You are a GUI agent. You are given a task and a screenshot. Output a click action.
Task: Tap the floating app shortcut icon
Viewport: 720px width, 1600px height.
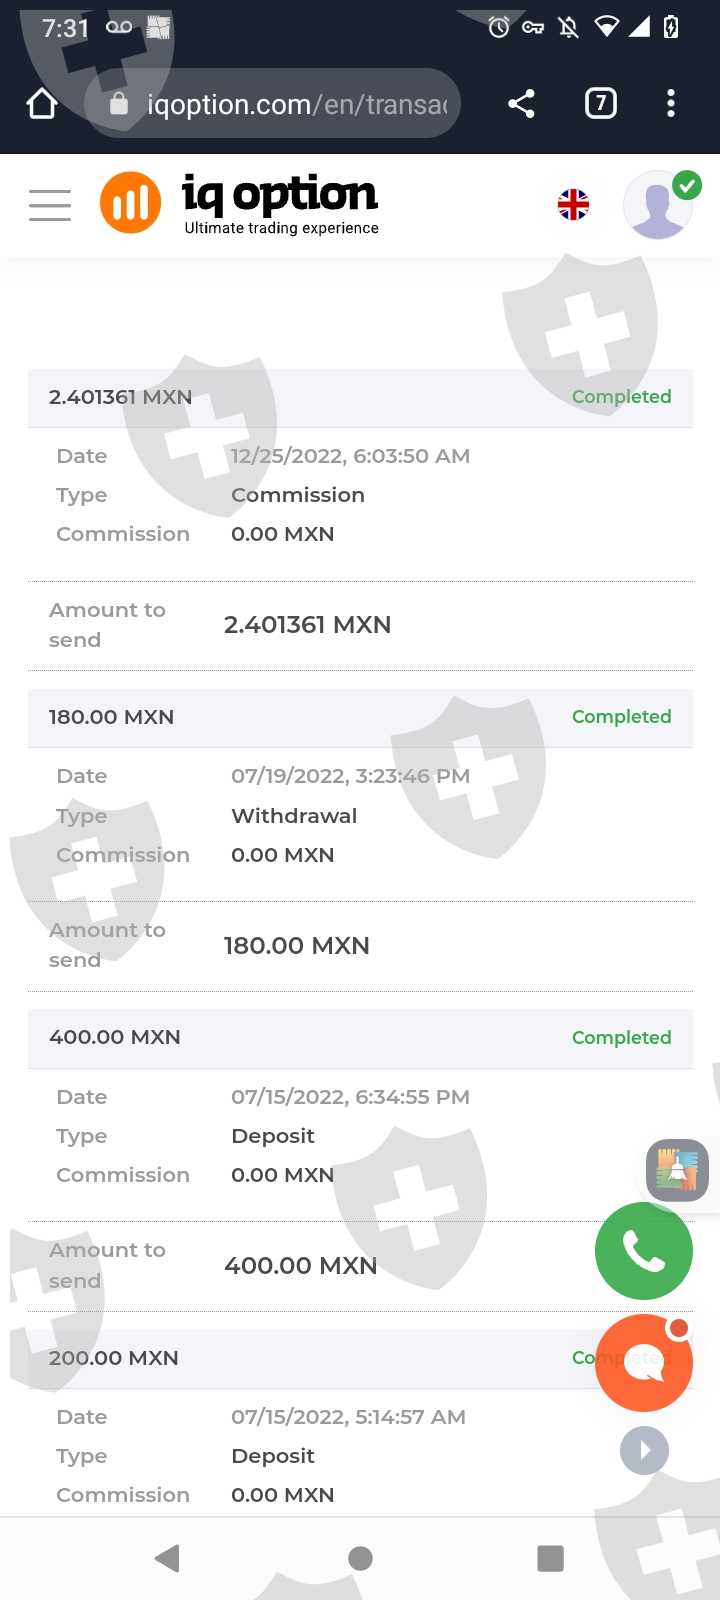(x=677, y=1170)
